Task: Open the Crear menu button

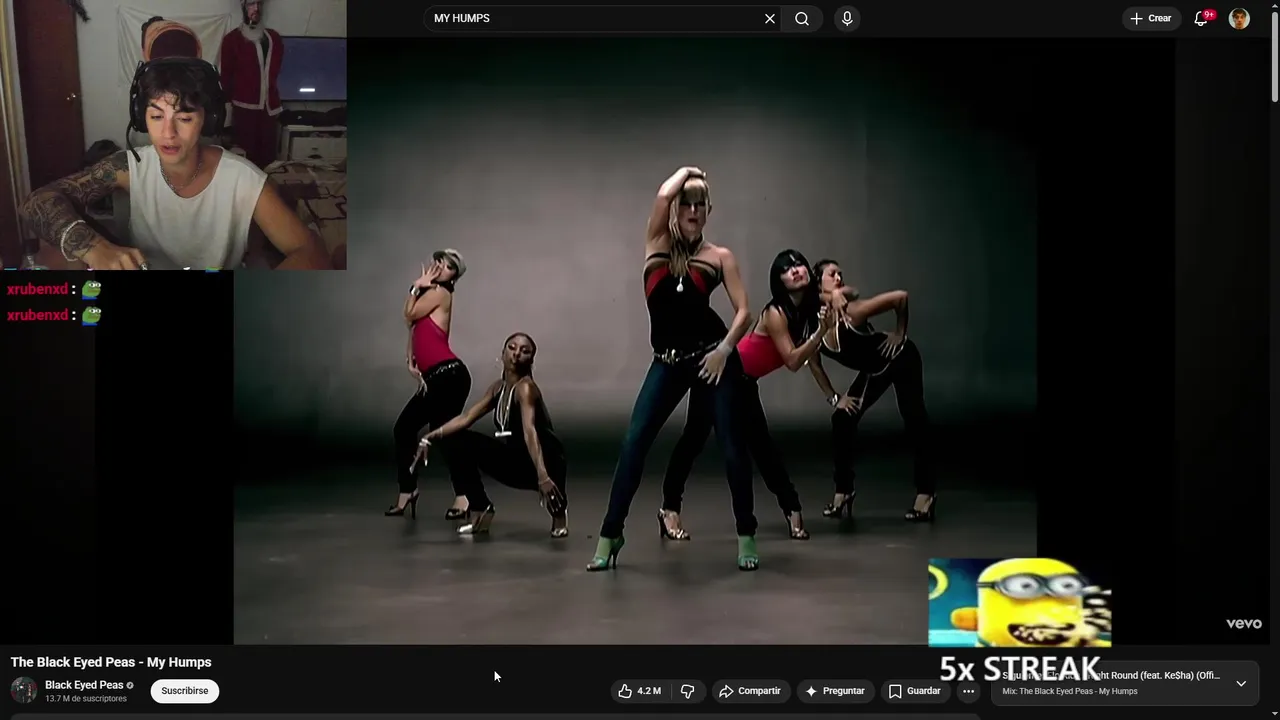Action: click(1150, 19)
